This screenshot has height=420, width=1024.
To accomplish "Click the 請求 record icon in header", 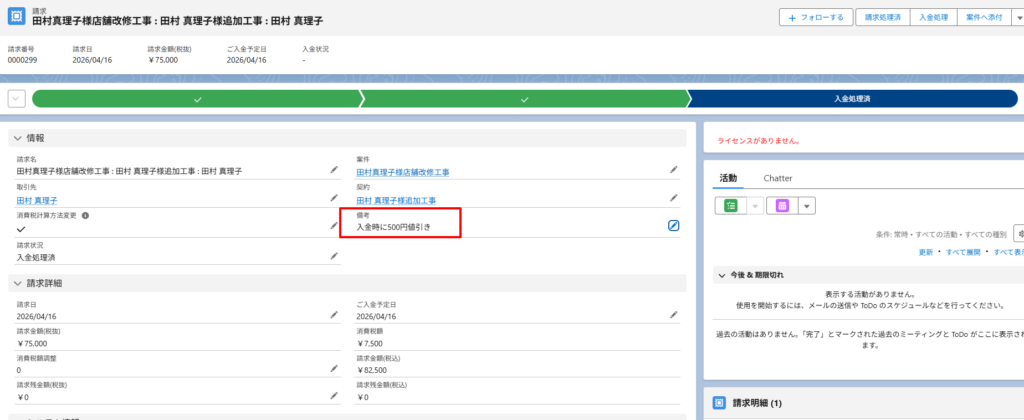I will coord(17,17).
